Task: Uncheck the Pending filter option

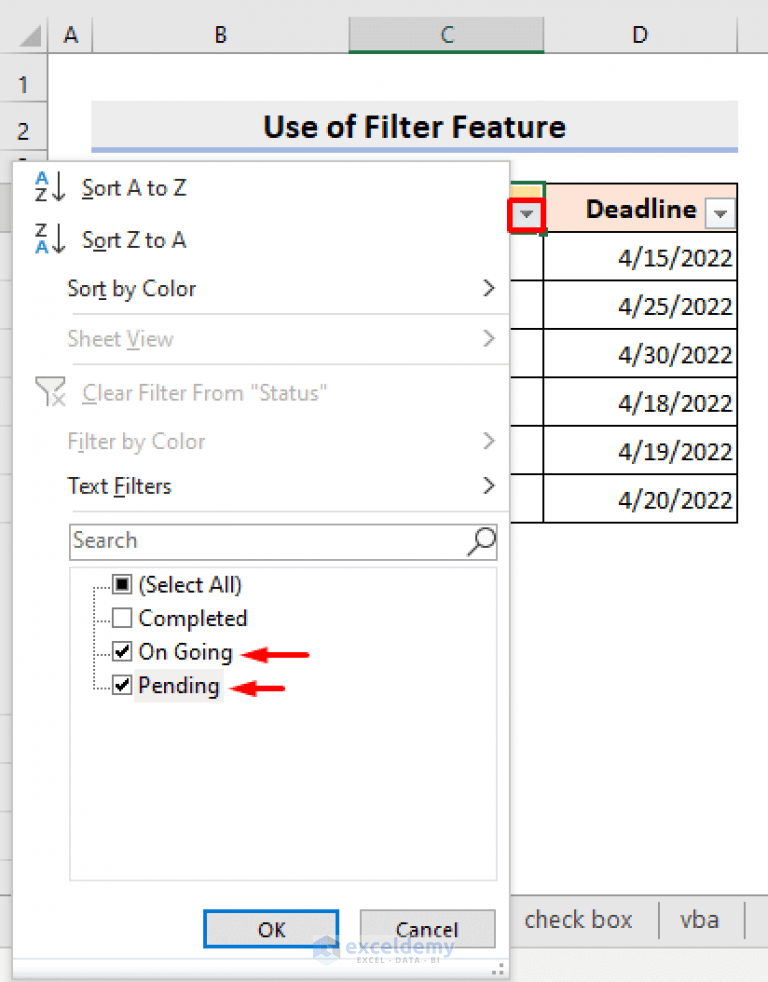Action: (x=121, y=686)
